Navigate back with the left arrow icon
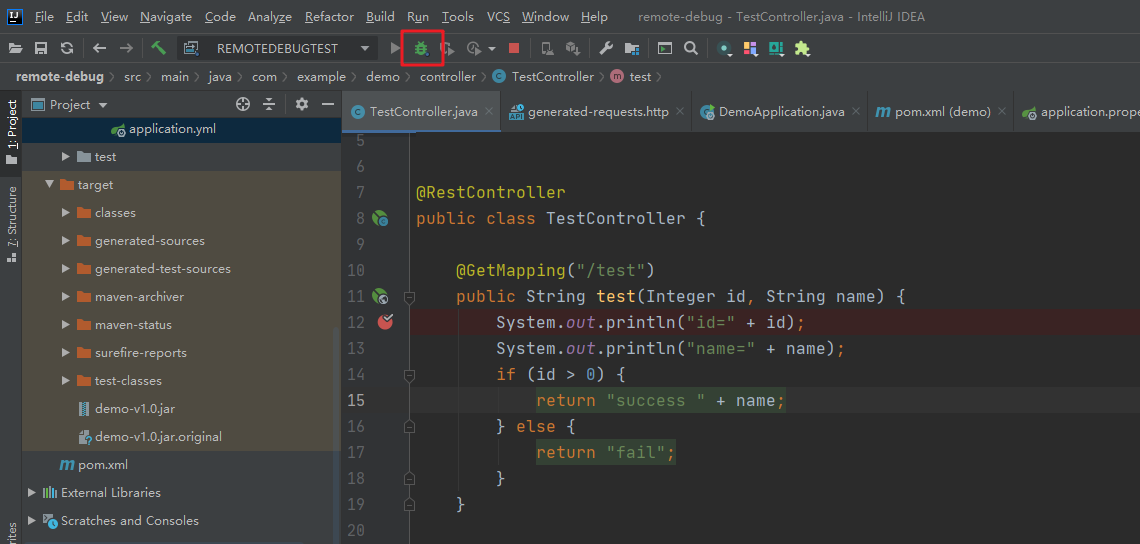 point(100,49)
